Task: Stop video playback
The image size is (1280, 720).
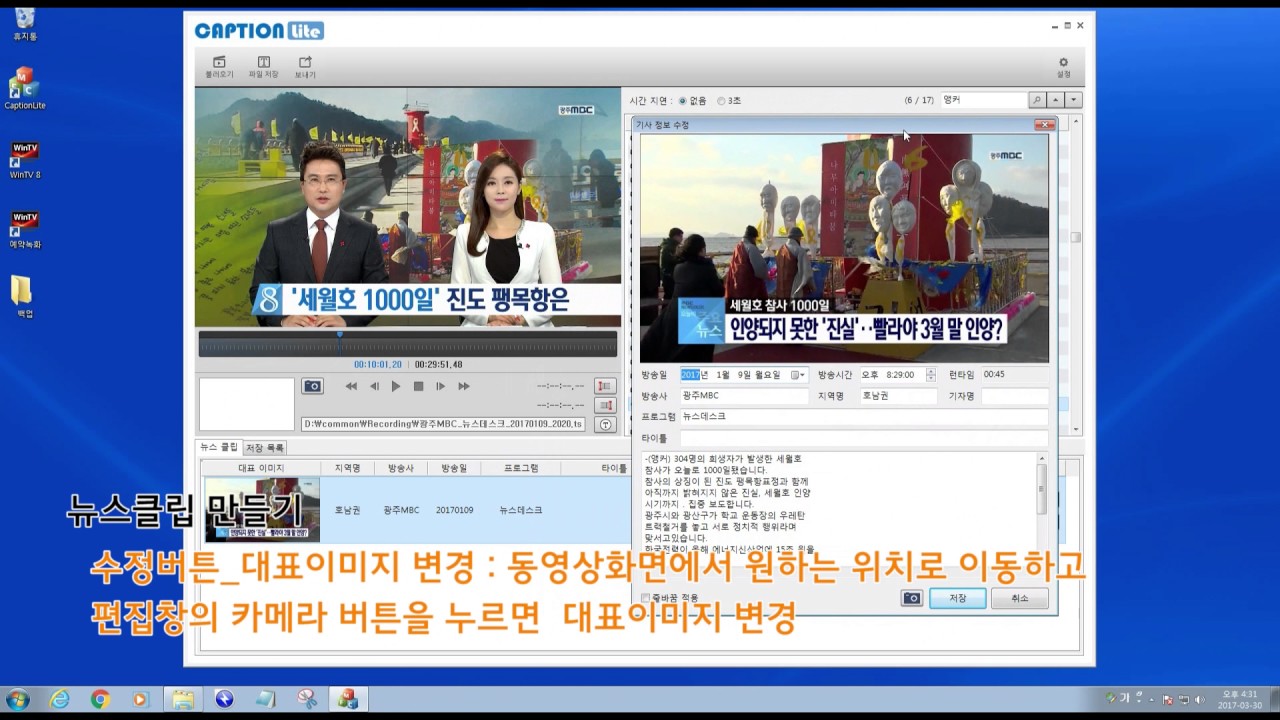Action: click(x=419, y=386)
